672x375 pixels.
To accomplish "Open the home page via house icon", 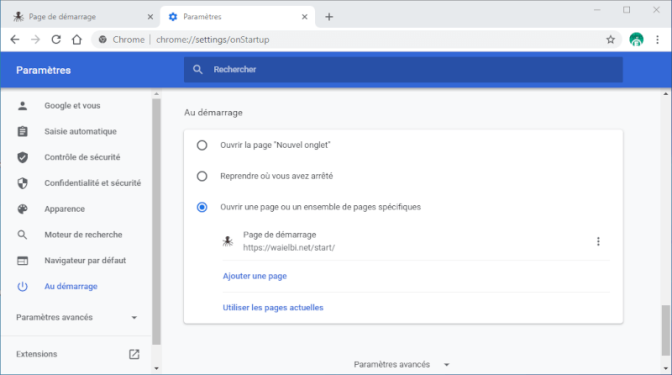I will (77, 40).
